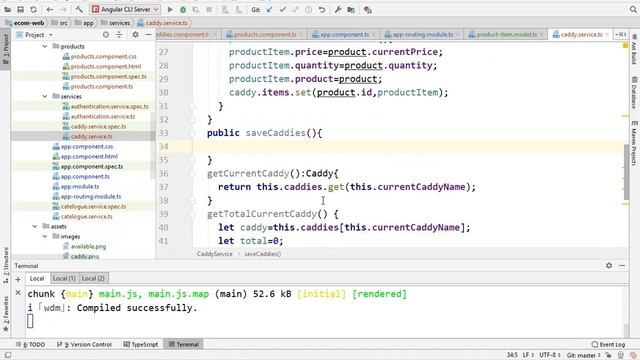This screenshot has height=360, width=640.
Task: Toggle the Terminal tool window button
Action: click(x=183, y=344)
